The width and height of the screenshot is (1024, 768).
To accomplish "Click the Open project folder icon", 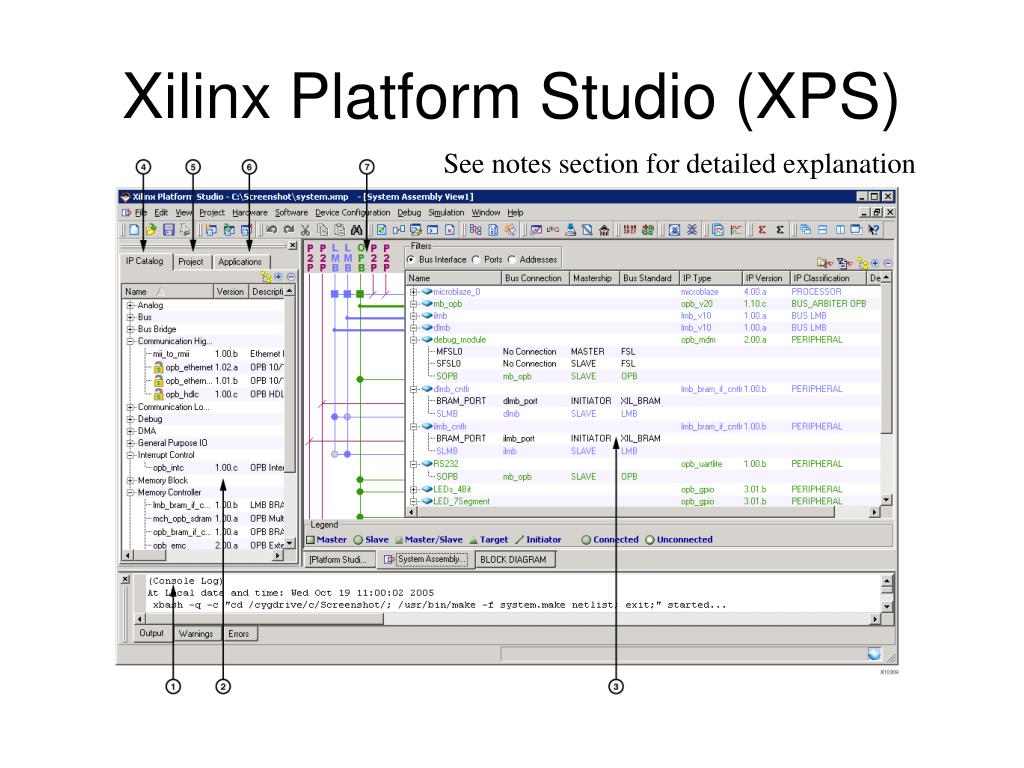I will (x=151, y=230).
